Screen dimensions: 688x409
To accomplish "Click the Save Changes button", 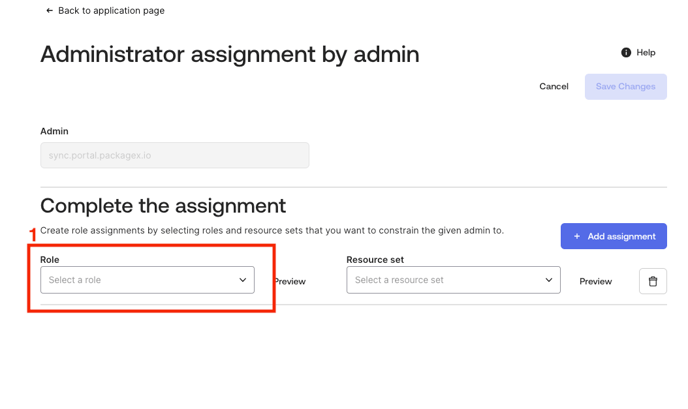I will (625, 86).
